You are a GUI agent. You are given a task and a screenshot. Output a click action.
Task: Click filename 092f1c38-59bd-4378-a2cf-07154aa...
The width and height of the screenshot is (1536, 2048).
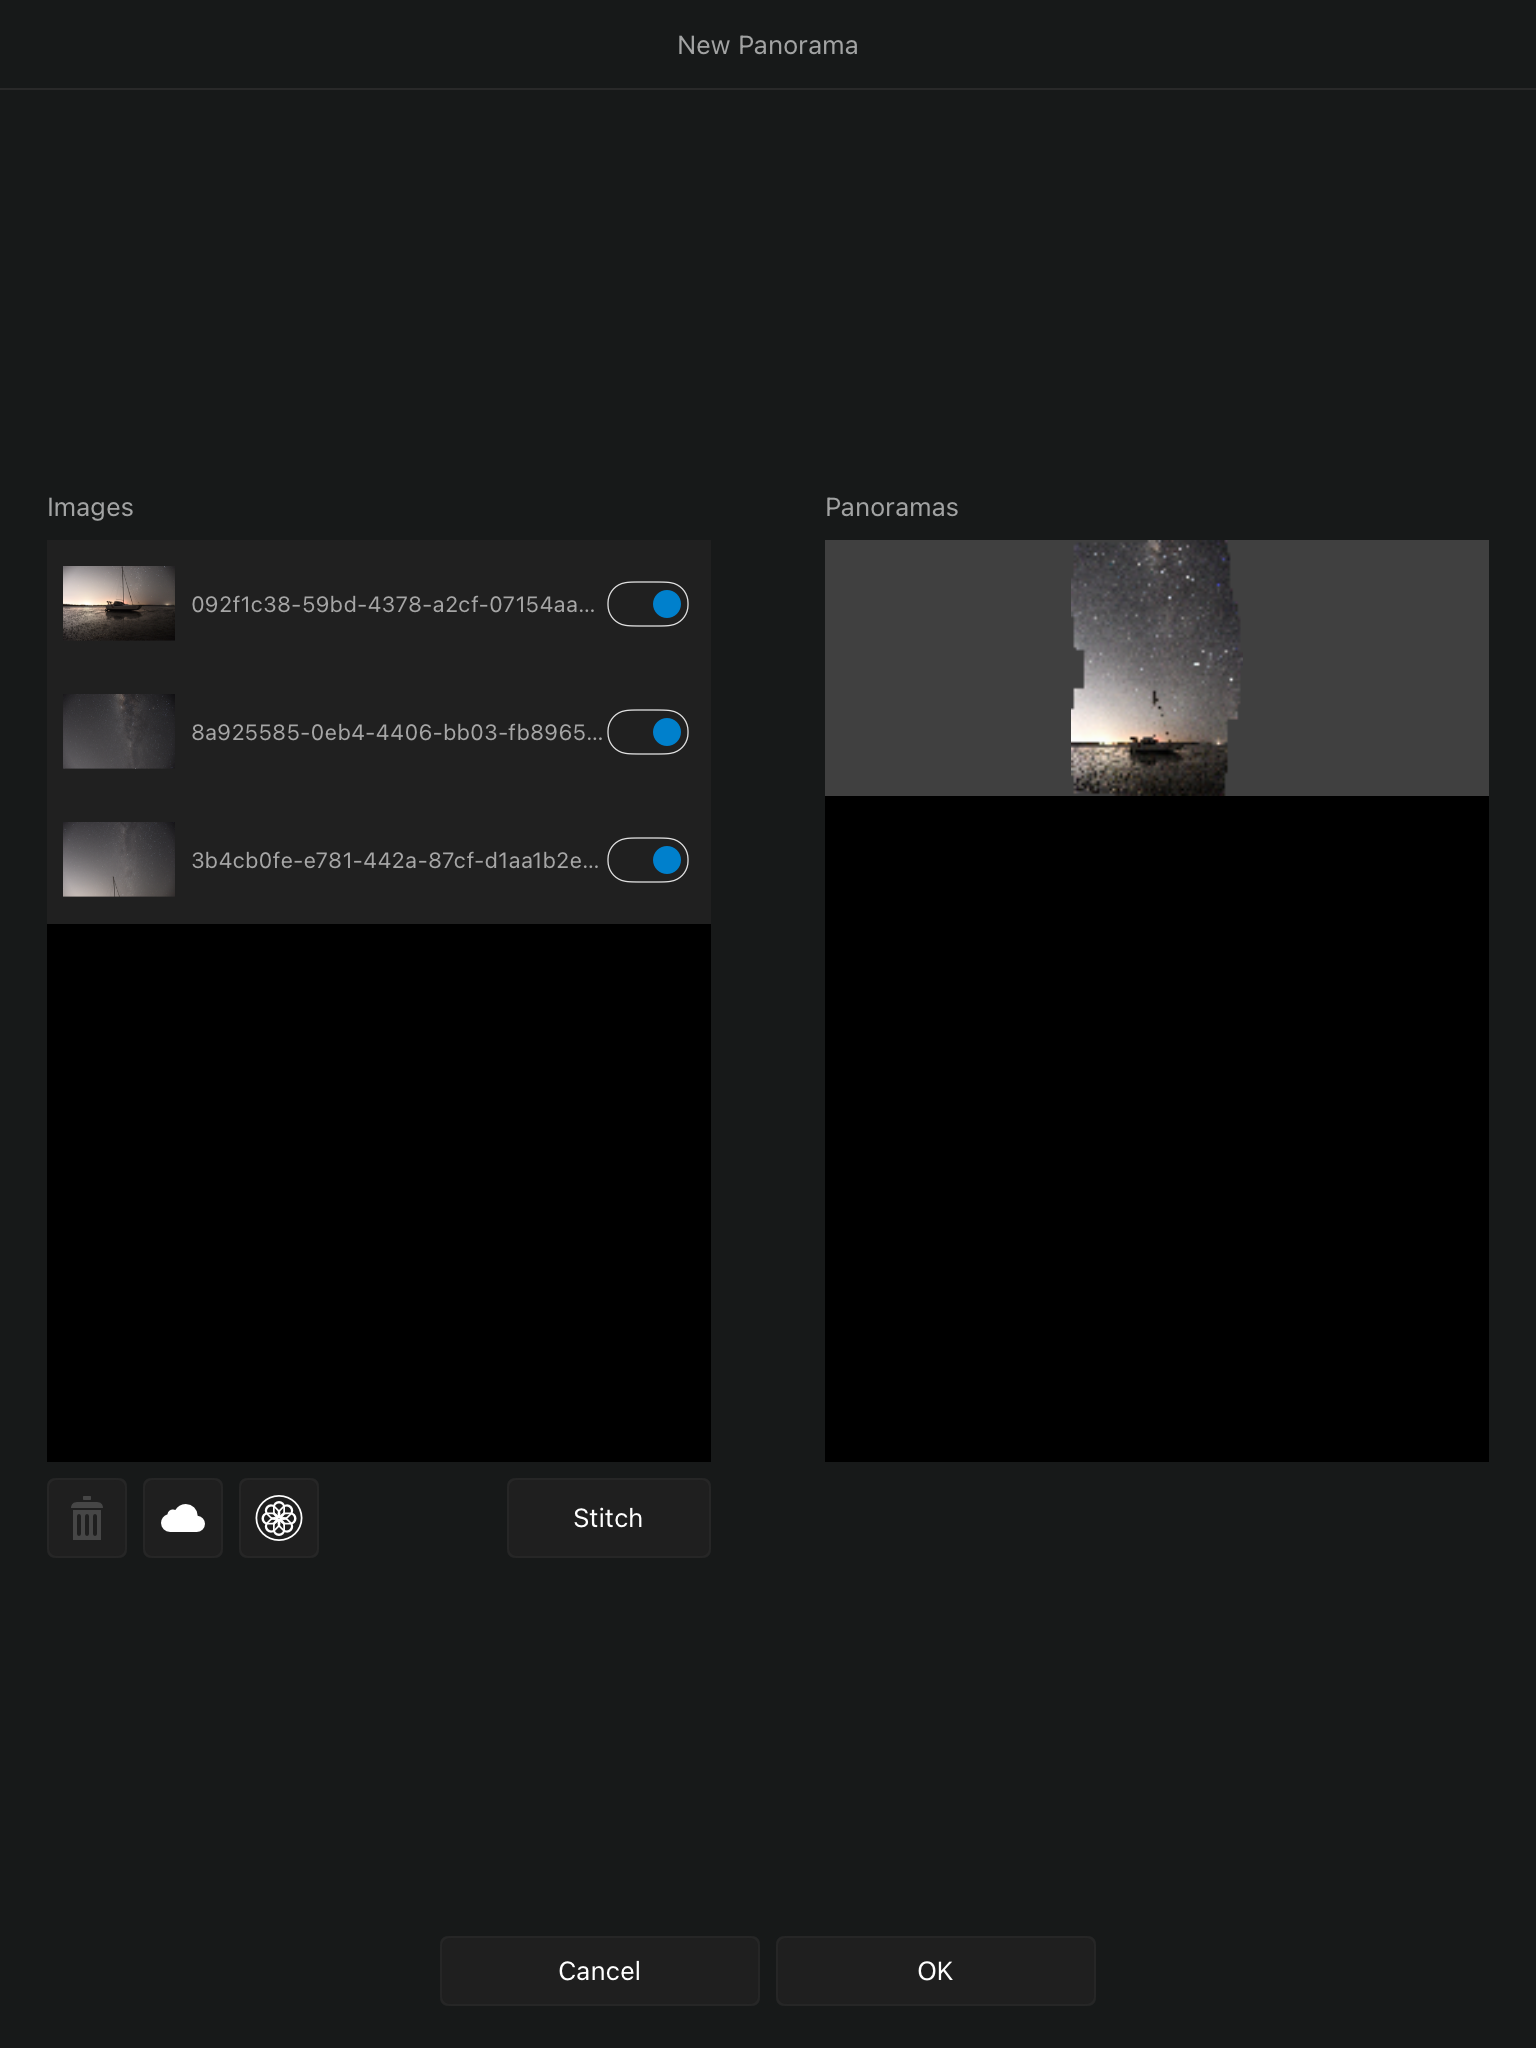[x=393, y=604]
